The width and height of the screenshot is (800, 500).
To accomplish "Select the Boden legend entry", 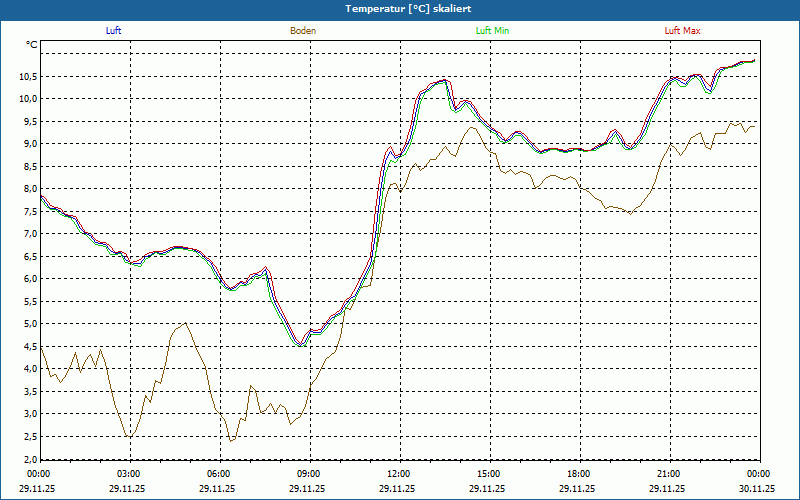I will pyautogui.click(x=303, y=31).
